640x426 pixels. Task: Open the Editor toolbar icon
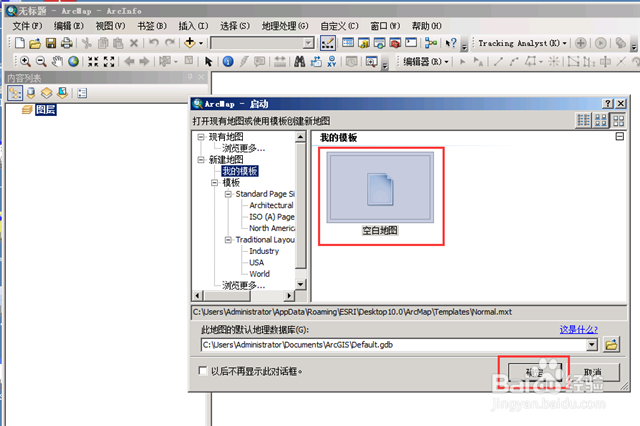(x=328, y=43)
